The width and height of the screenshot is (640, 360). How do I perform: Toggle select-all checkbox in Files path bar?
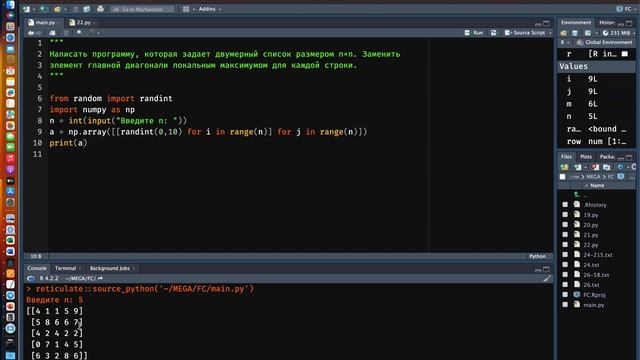562,177
